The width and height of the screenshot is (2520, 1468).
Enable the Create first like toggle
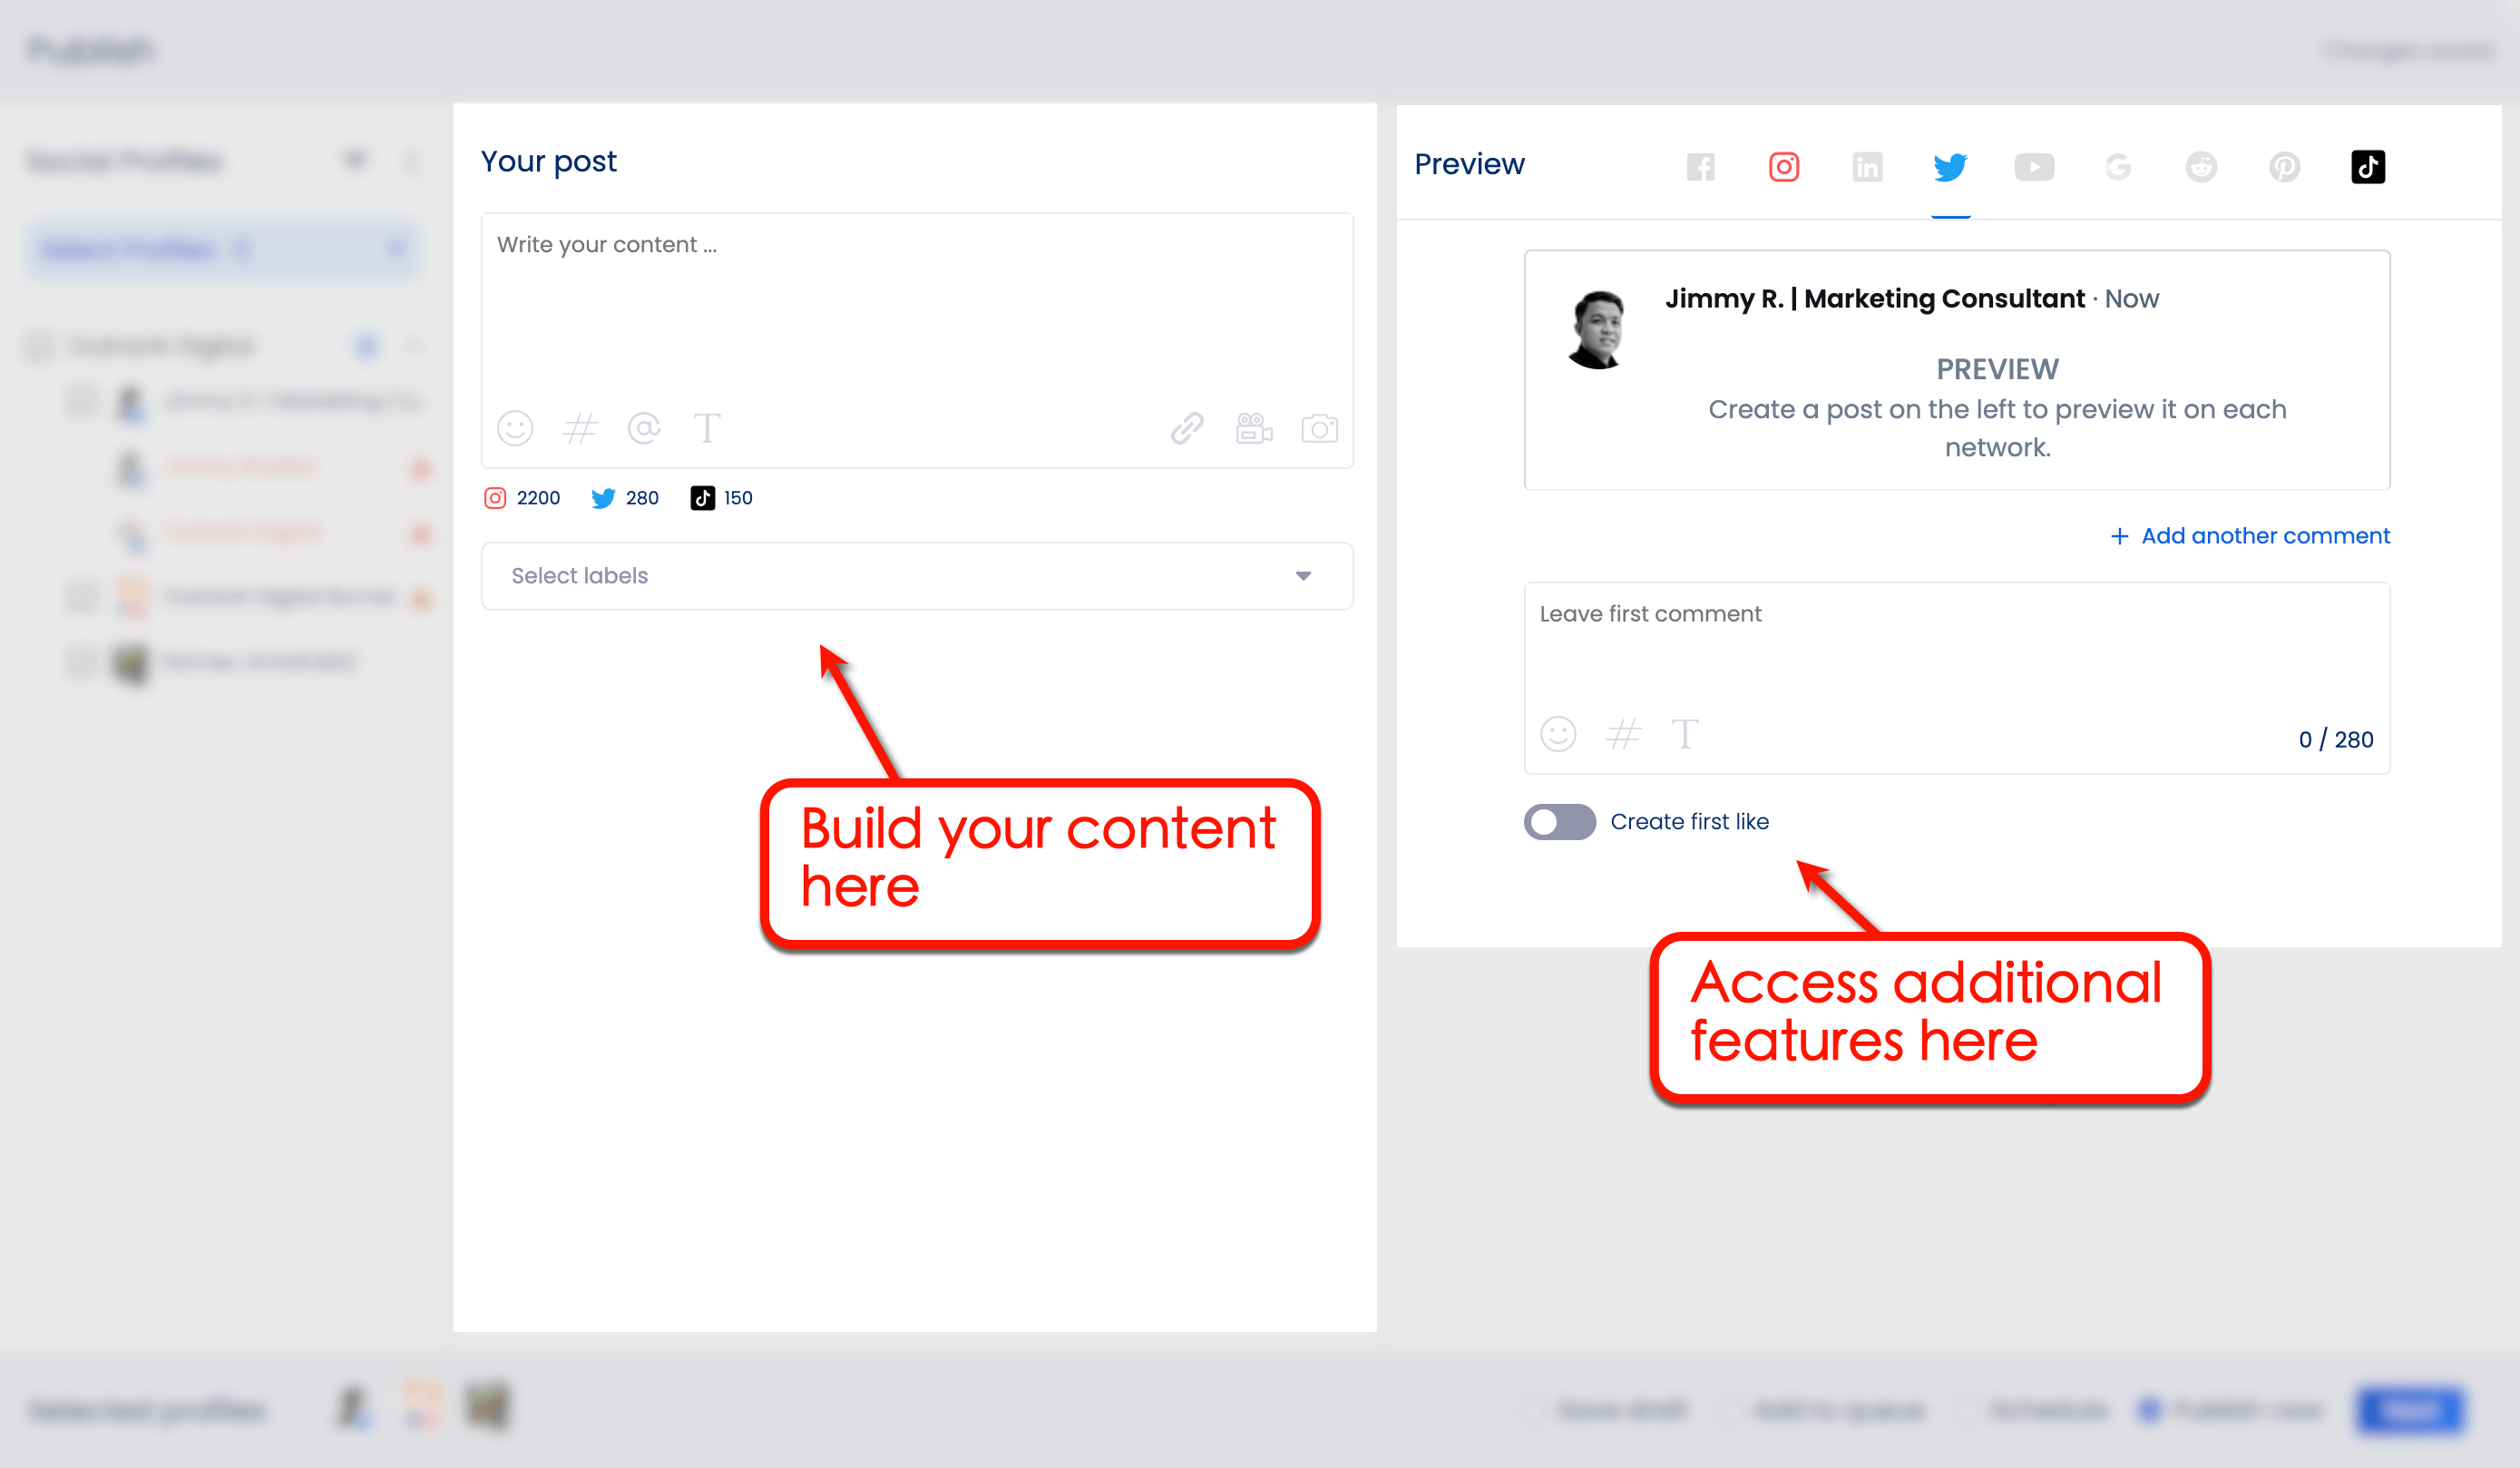coord(1559,821)
